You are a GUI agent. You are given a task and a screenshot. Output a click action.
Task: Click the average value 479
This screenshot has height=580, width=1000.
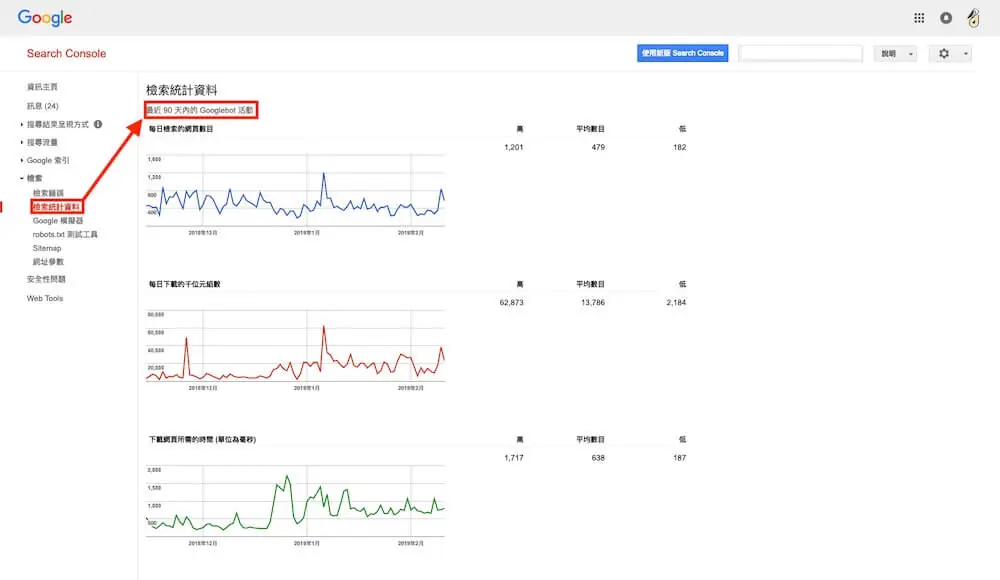coord(598,147)
